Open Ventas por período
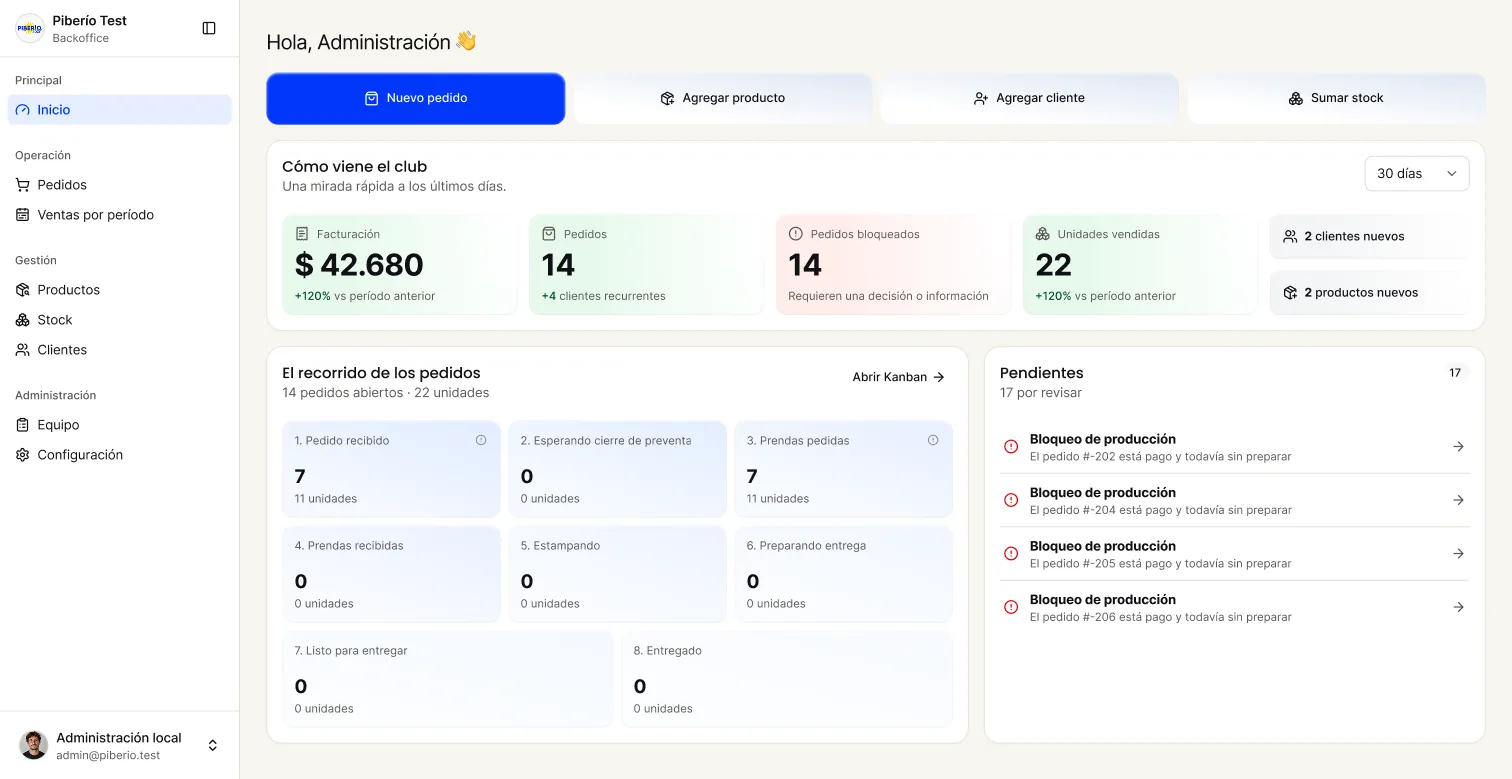Screen dimensions: 1512x779 (x=120, y=215)
